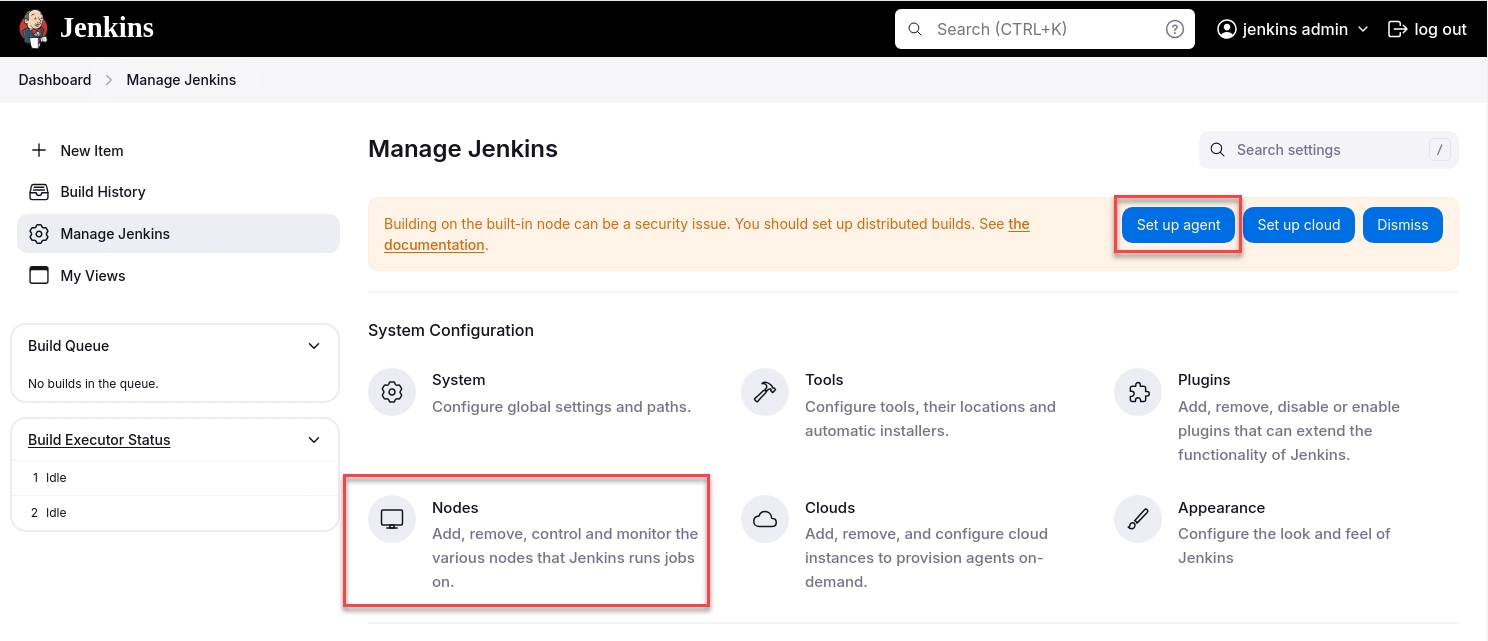Open Appearance via the paintbrush icon
Image resolution: width=1488 pixels, height=641 pixels.
point(1138,519)
